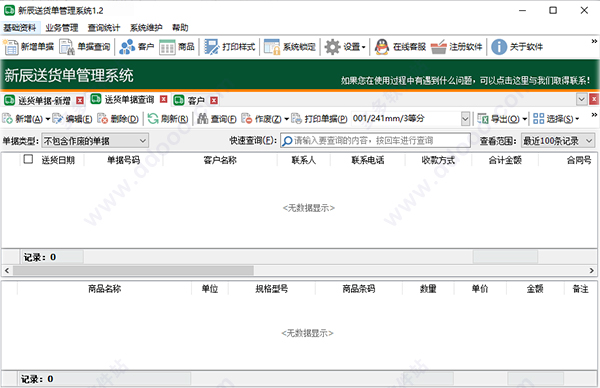Click 导出(O) export button
The width and height of the screenshot is (600, 388).
(x=499, y=119)
